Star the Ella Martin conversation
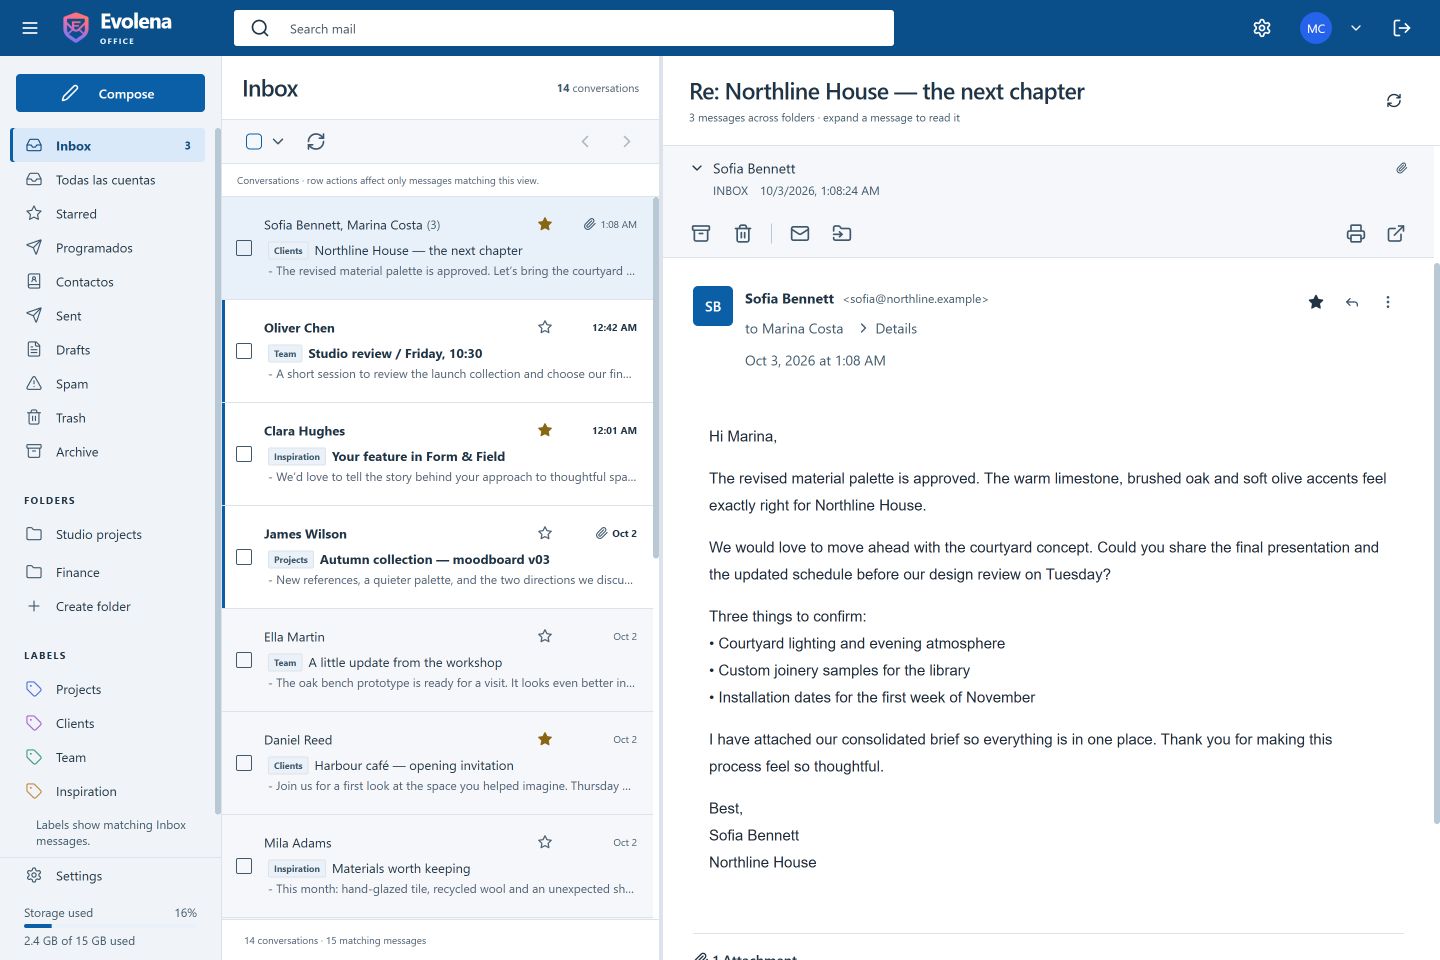The width and height of the screenshot is (1440, 960). click(x=545, y=636)
